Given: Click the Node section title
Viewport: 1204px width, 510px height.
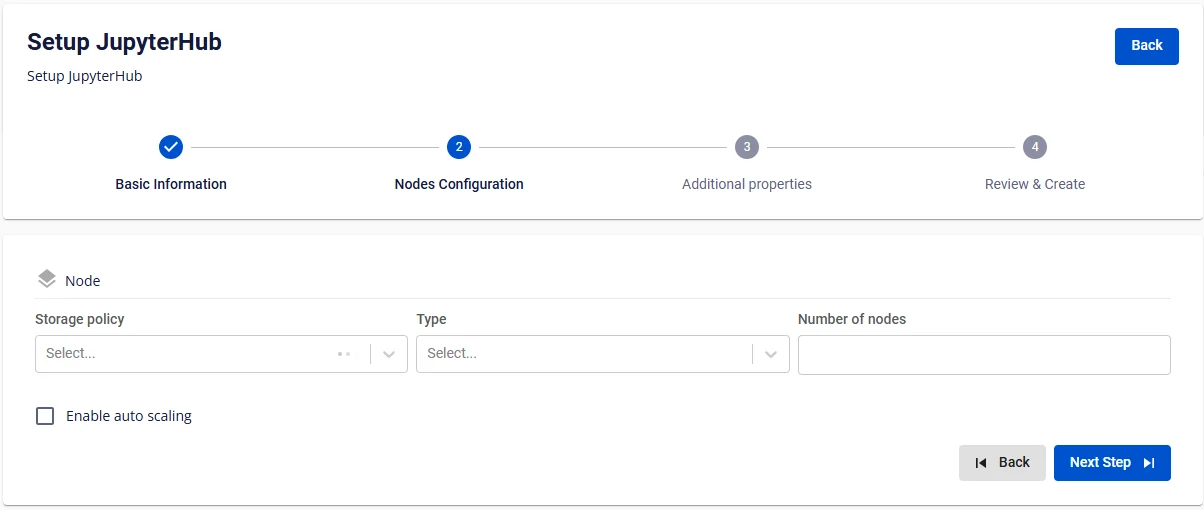Looking at the screenshot, I should [83, 281].
